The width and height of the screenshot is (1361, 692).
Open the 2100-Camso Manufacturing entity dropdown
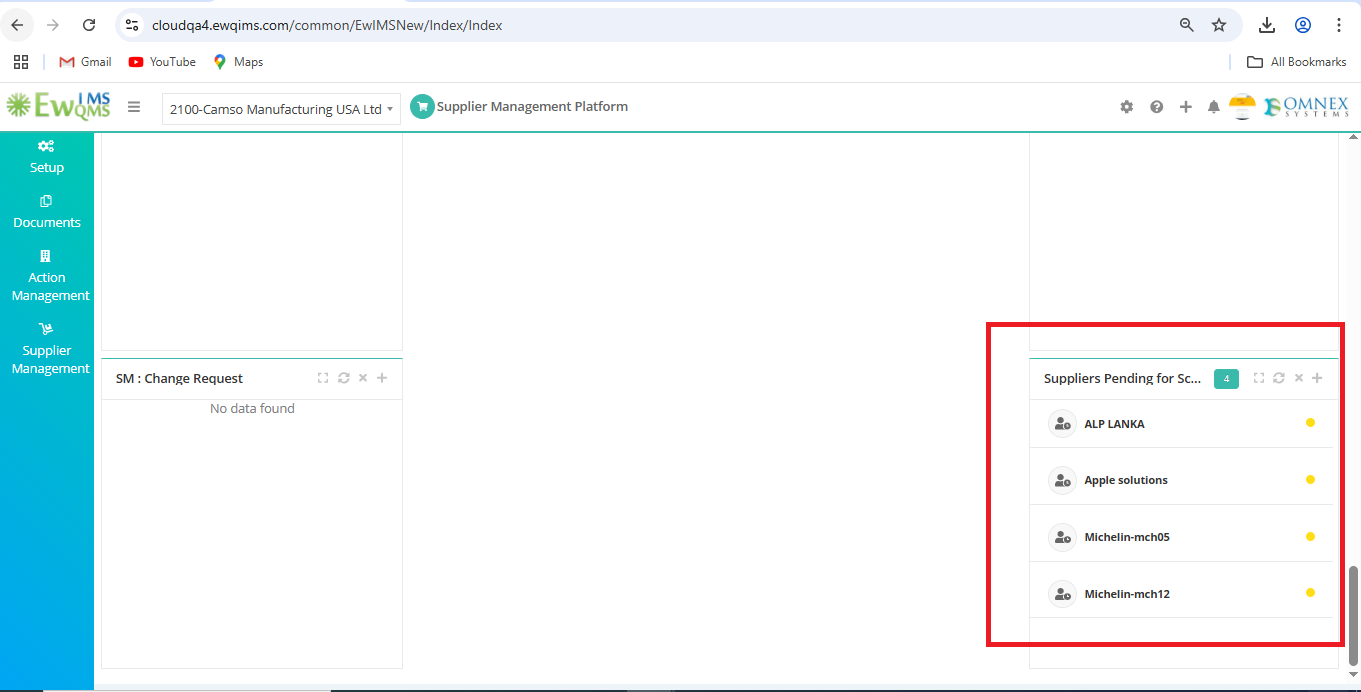(281, 109)
